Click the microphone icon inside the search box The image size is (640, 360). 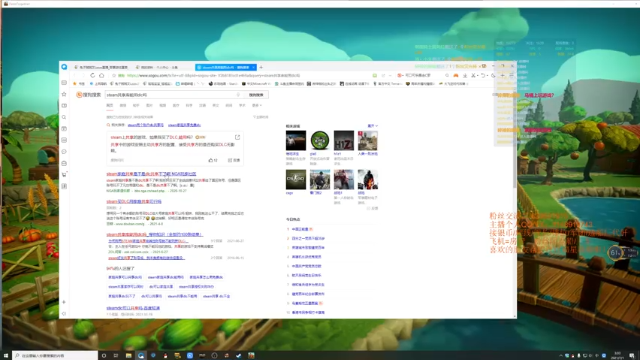(x=238, y=95)
